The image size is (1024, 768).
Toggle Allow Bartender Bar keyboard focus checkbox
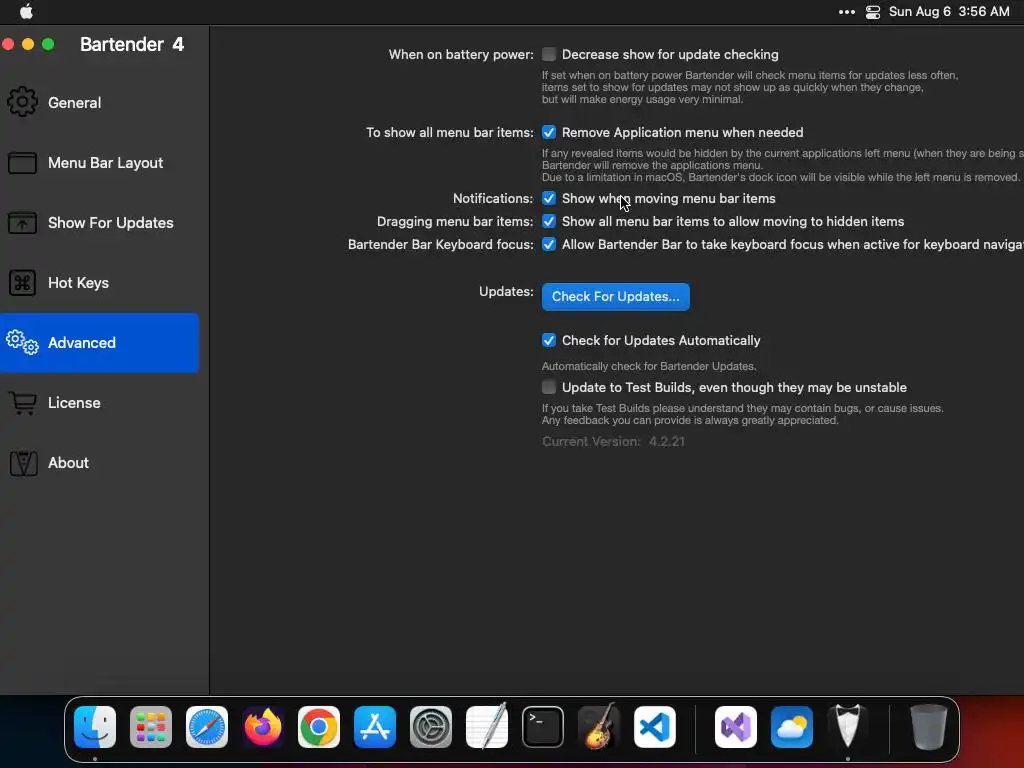coord(549,244)
